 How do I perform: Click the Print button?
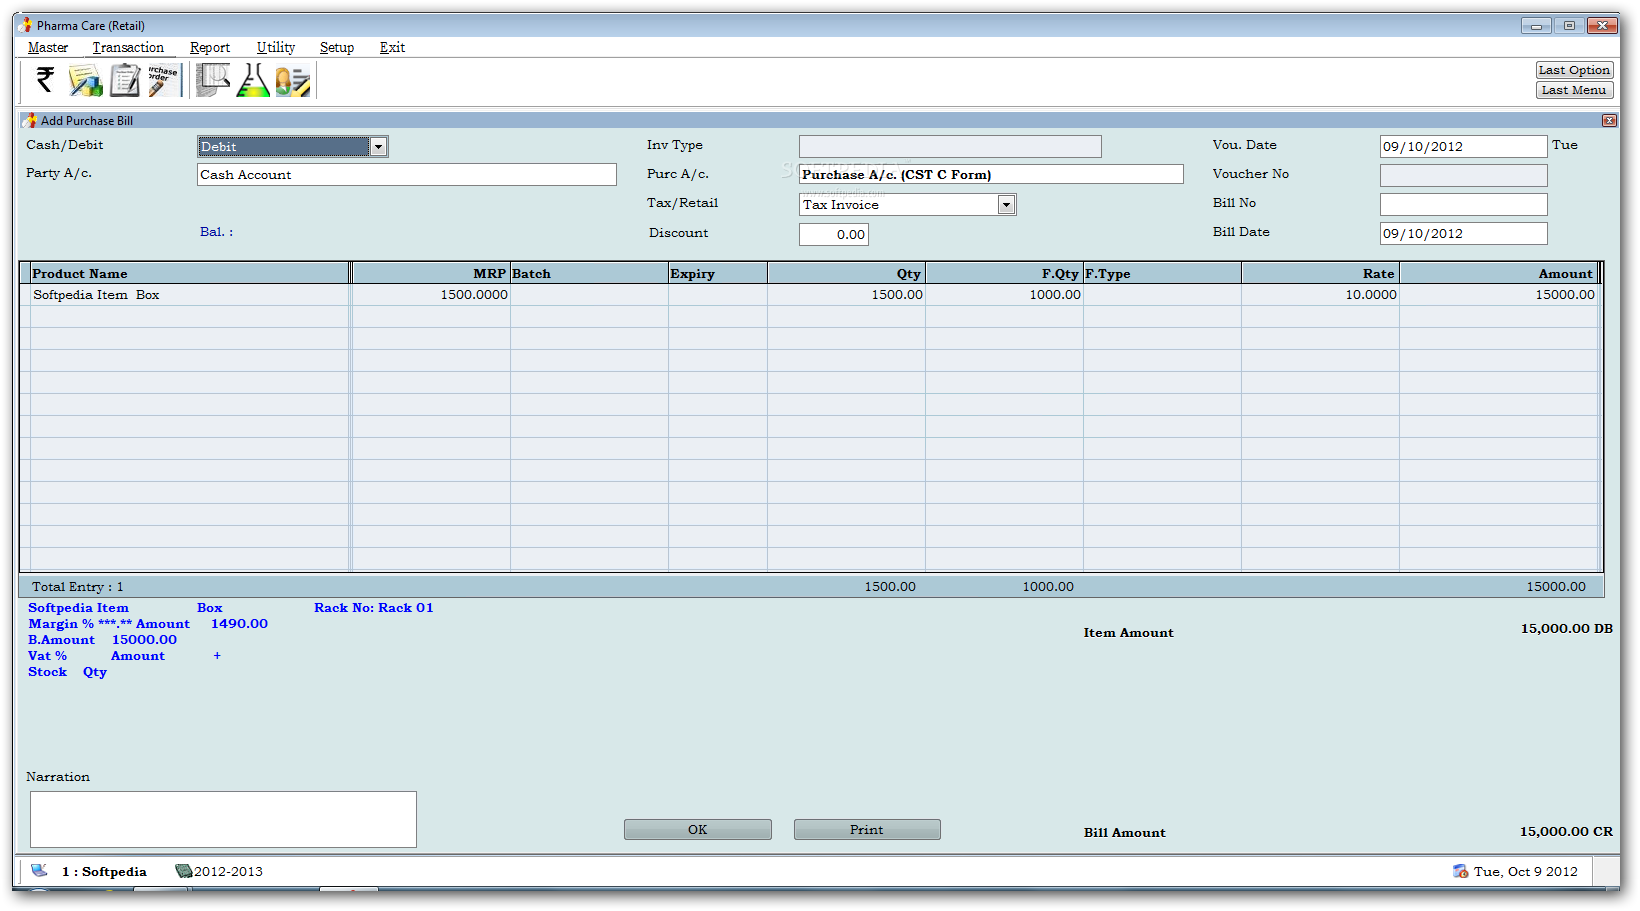point(867,830)
